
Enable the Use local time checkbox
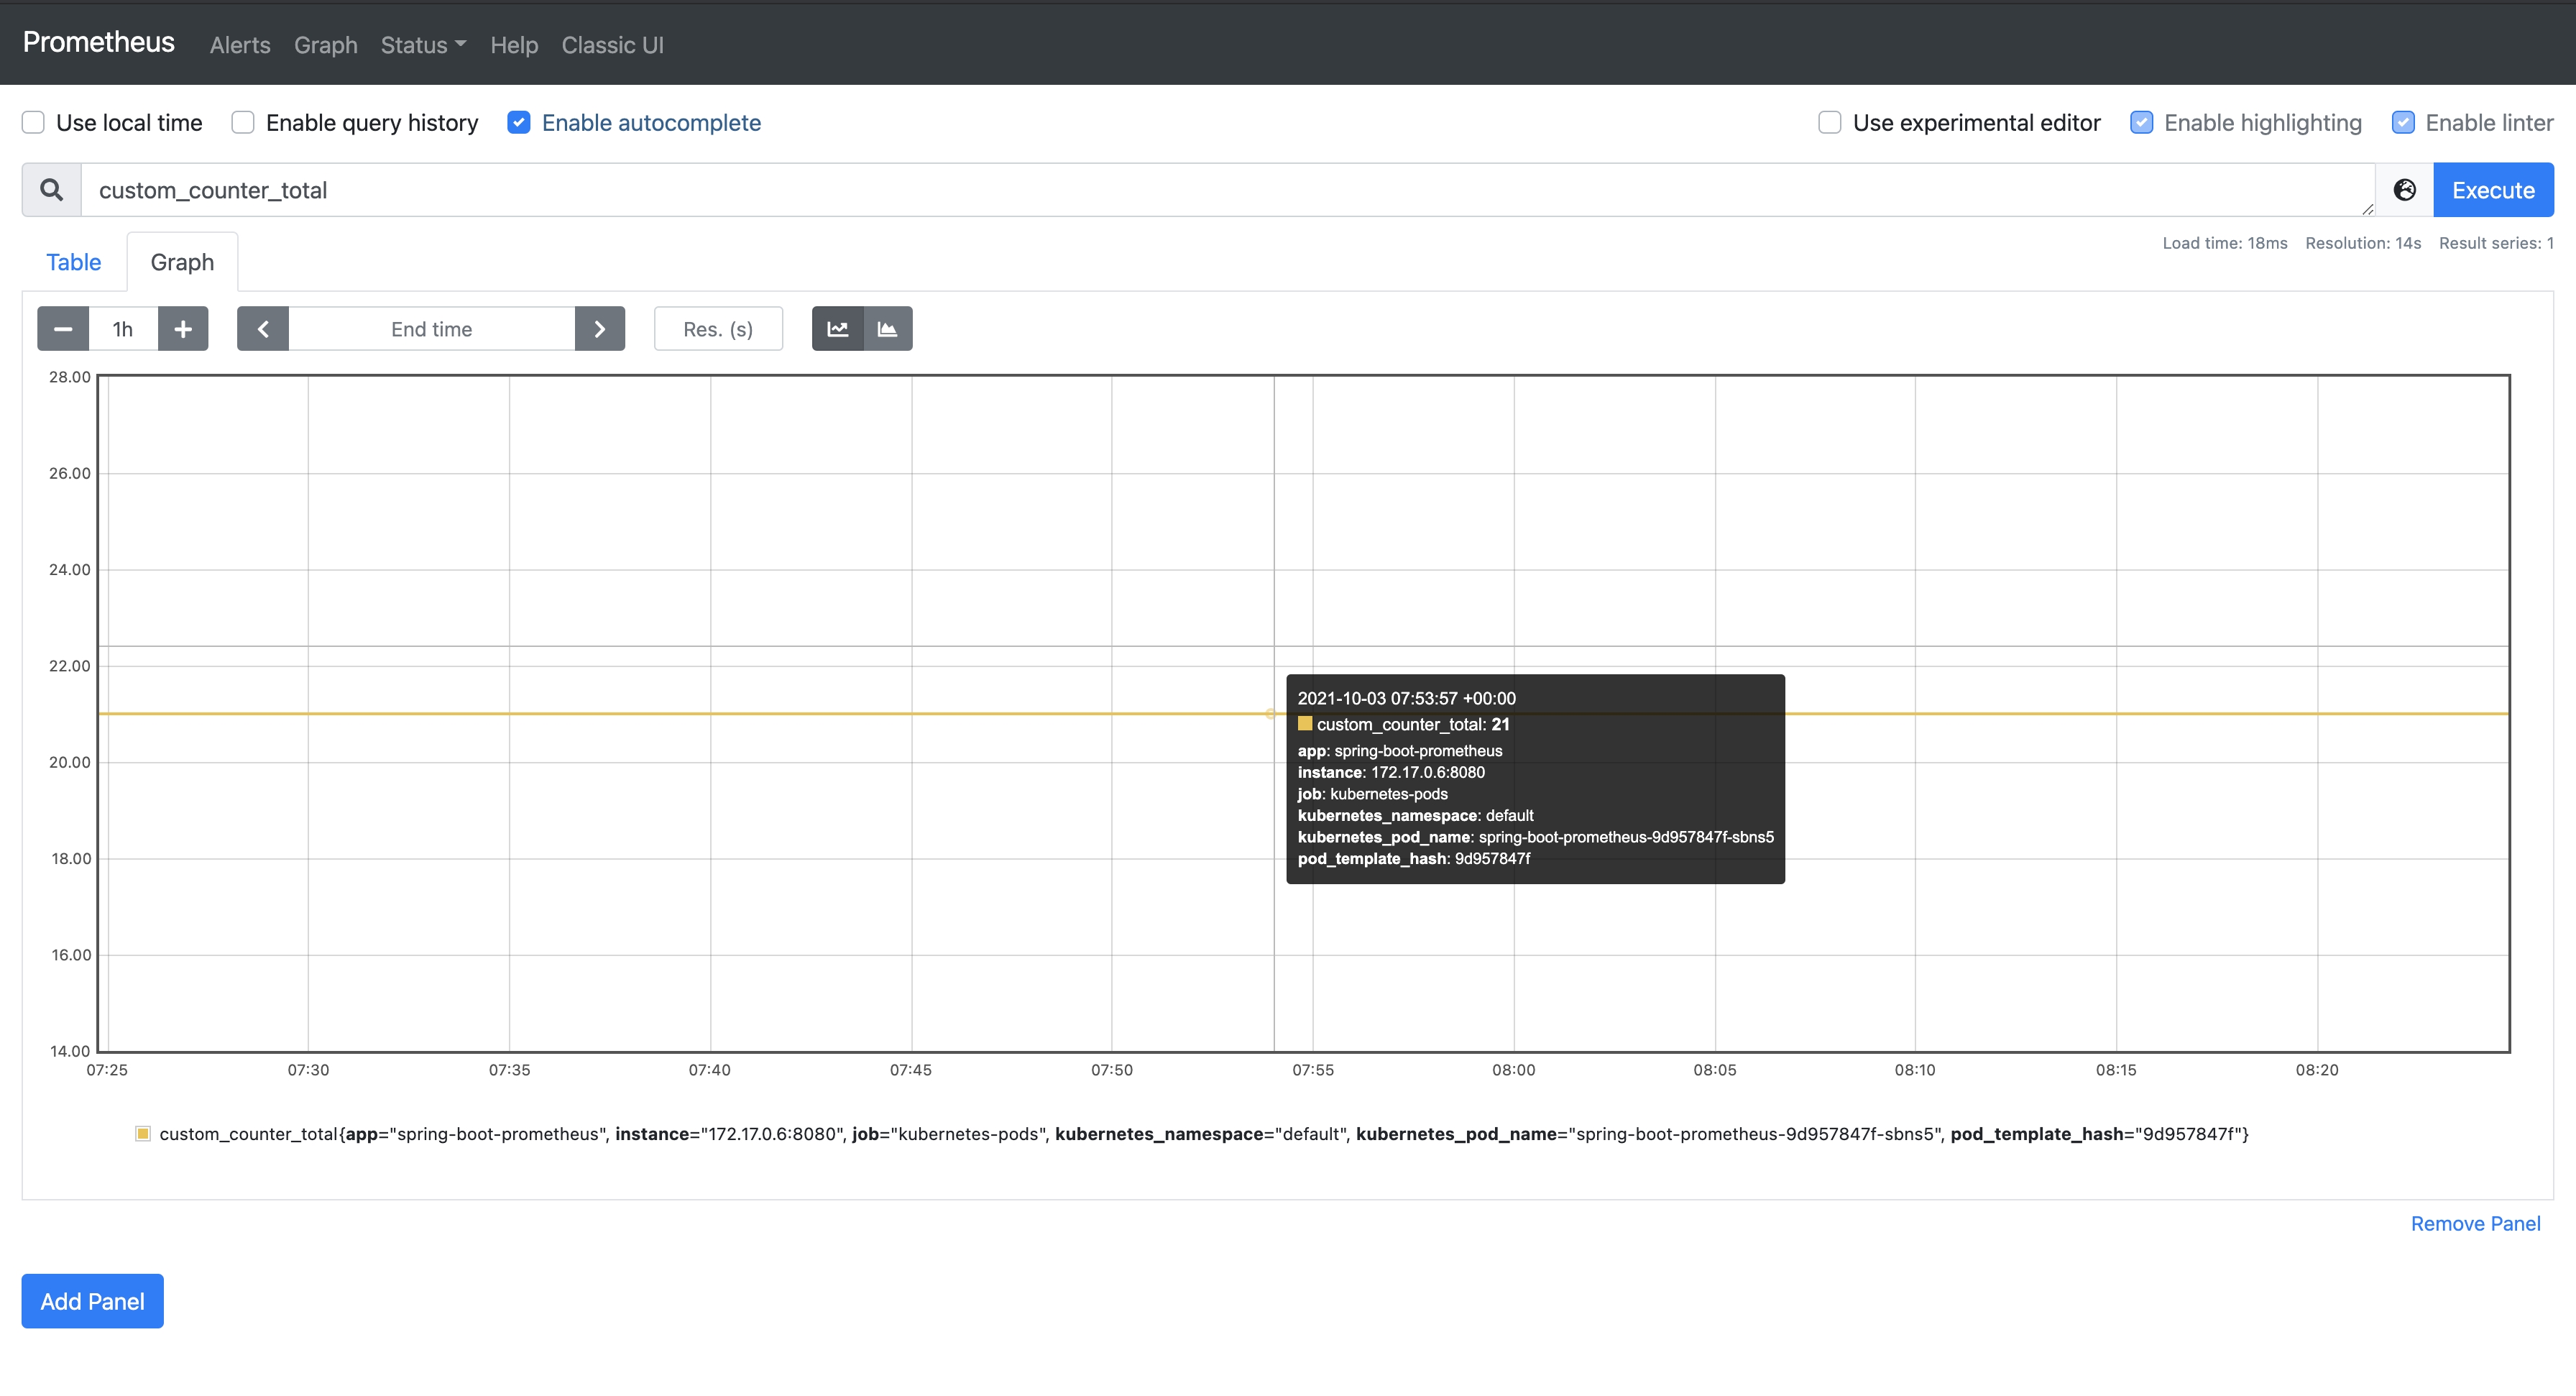(x=33, y=122)
